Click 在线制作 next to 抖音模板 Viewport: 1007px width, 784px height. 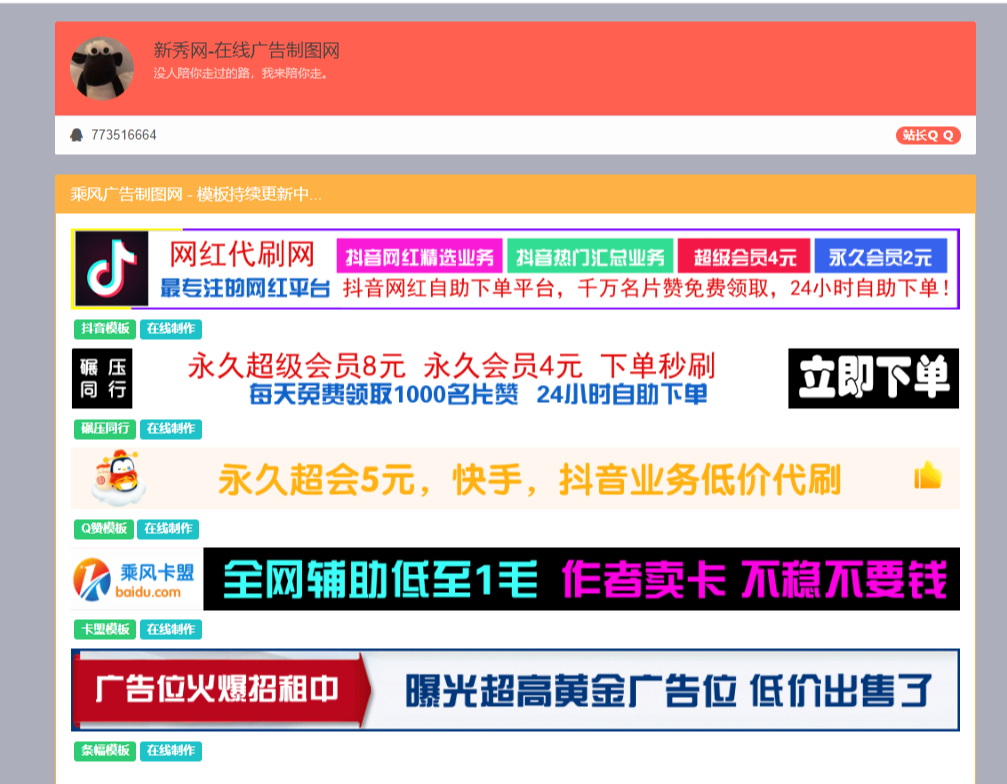[171, 329]
